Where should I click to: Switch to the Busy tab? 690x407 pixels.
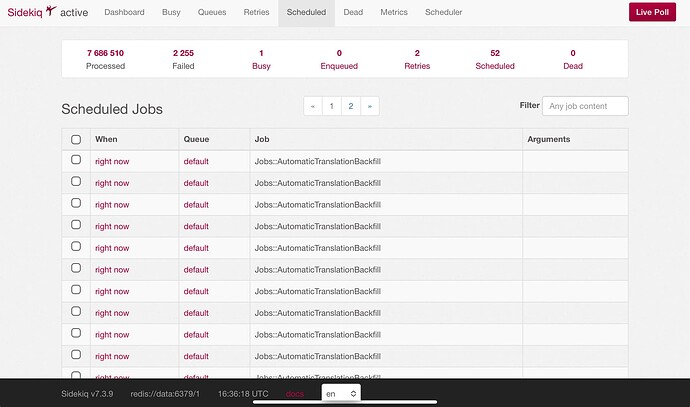pyautogui.click(x=171, y=12)
